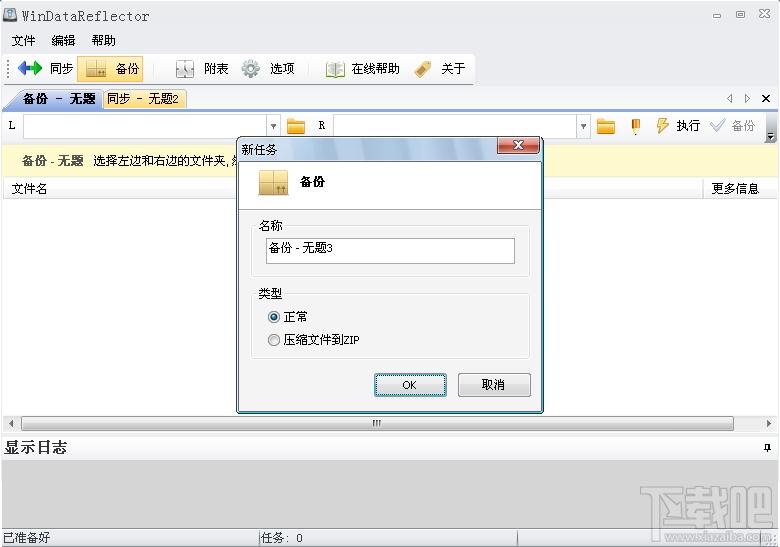Browse right folder with folder icon next to R
780x547 pixels.
click(606, 126)
